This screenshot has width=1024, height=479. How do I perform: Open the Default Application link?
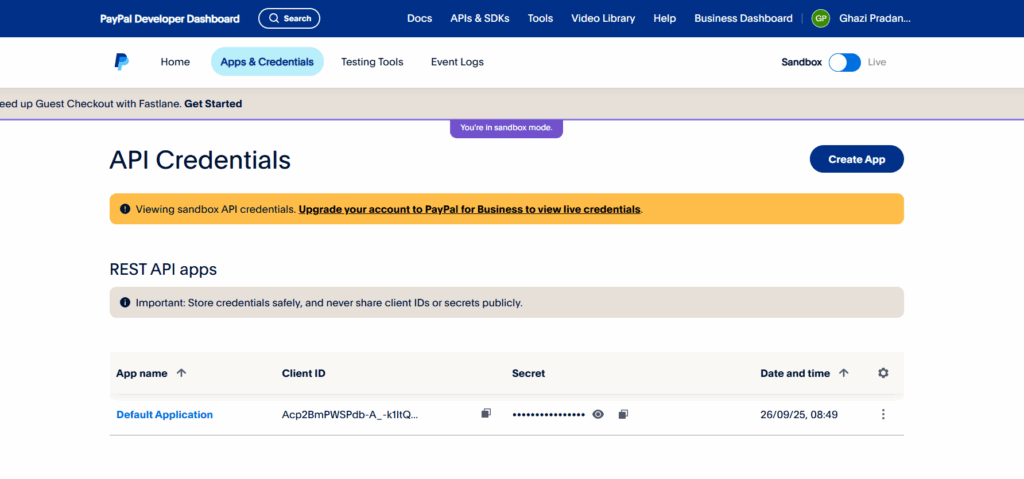[x=165, y=414]
